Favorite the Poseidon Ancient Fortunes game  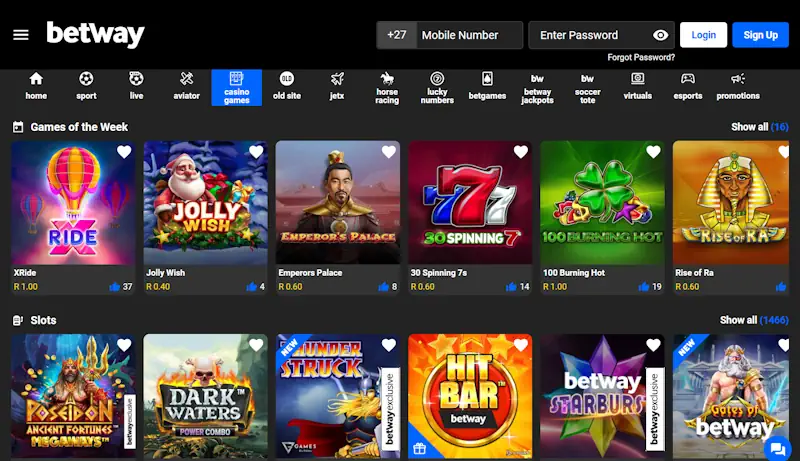pyautogui.click(x=124, y=345)
